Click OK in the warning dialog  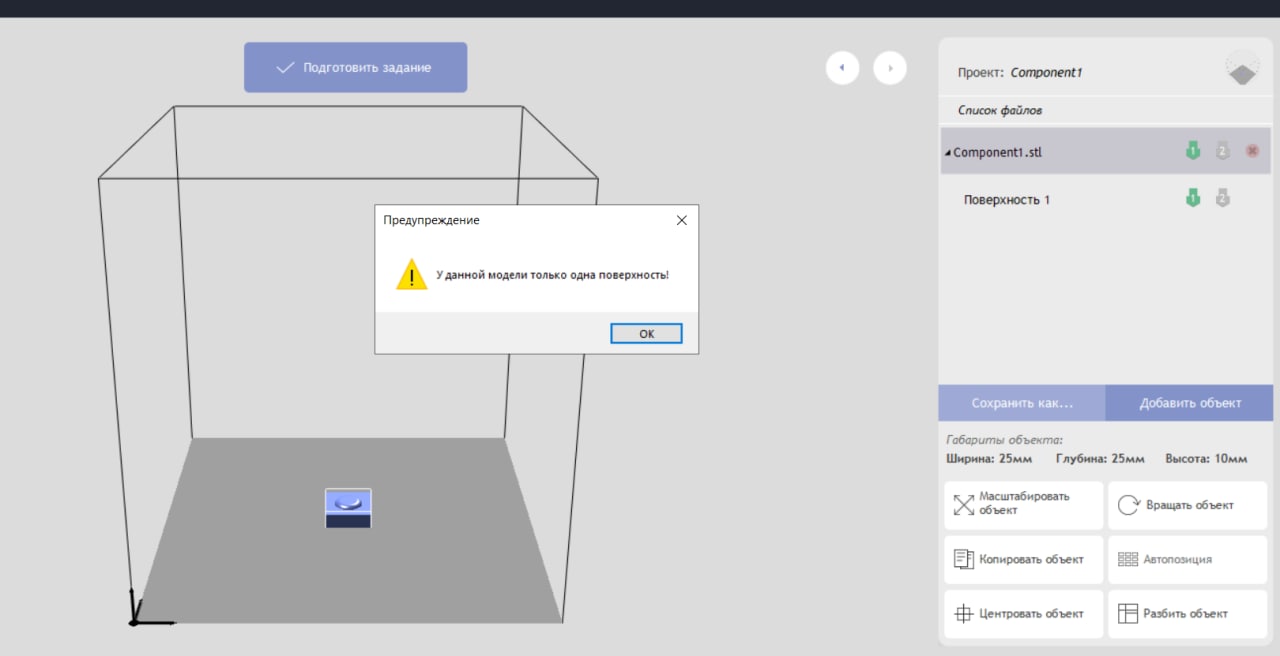[646, 333]
